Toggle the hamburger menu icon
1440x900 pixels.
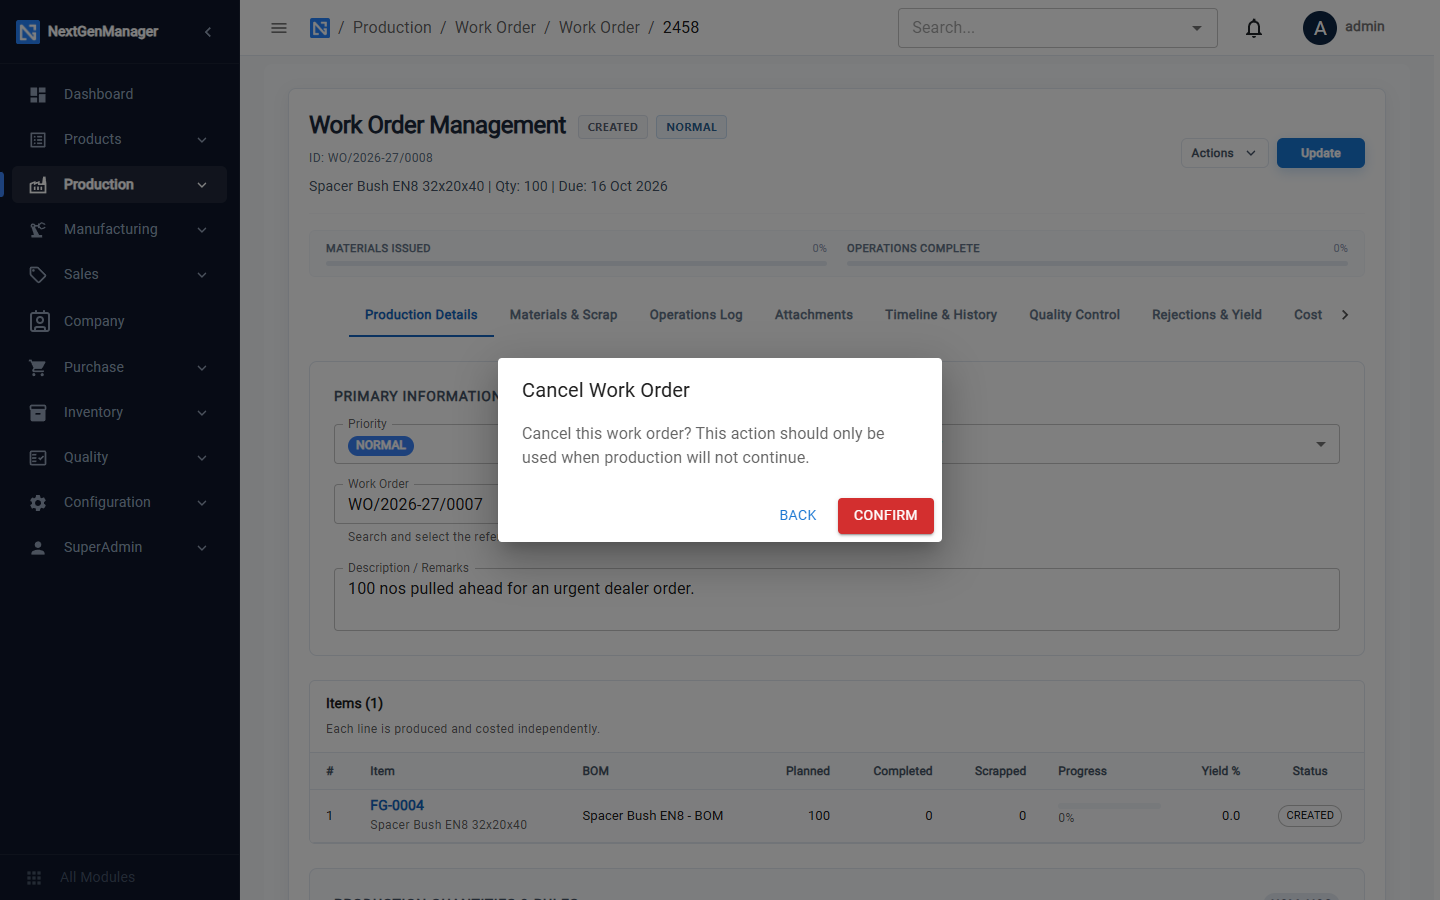tap(279, 28)
